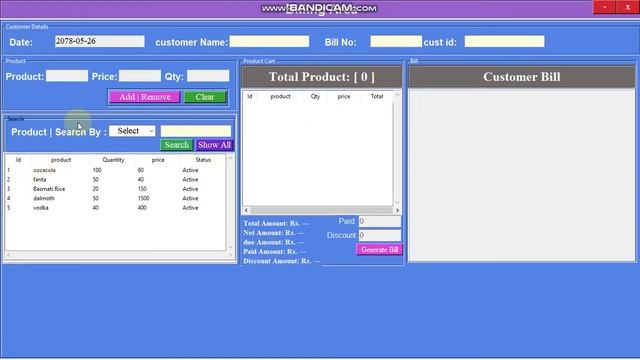The height and width of the screenshot is (360, 640).
Task: Click cart vertical scroll down arrow
Action: click(397, 202)
